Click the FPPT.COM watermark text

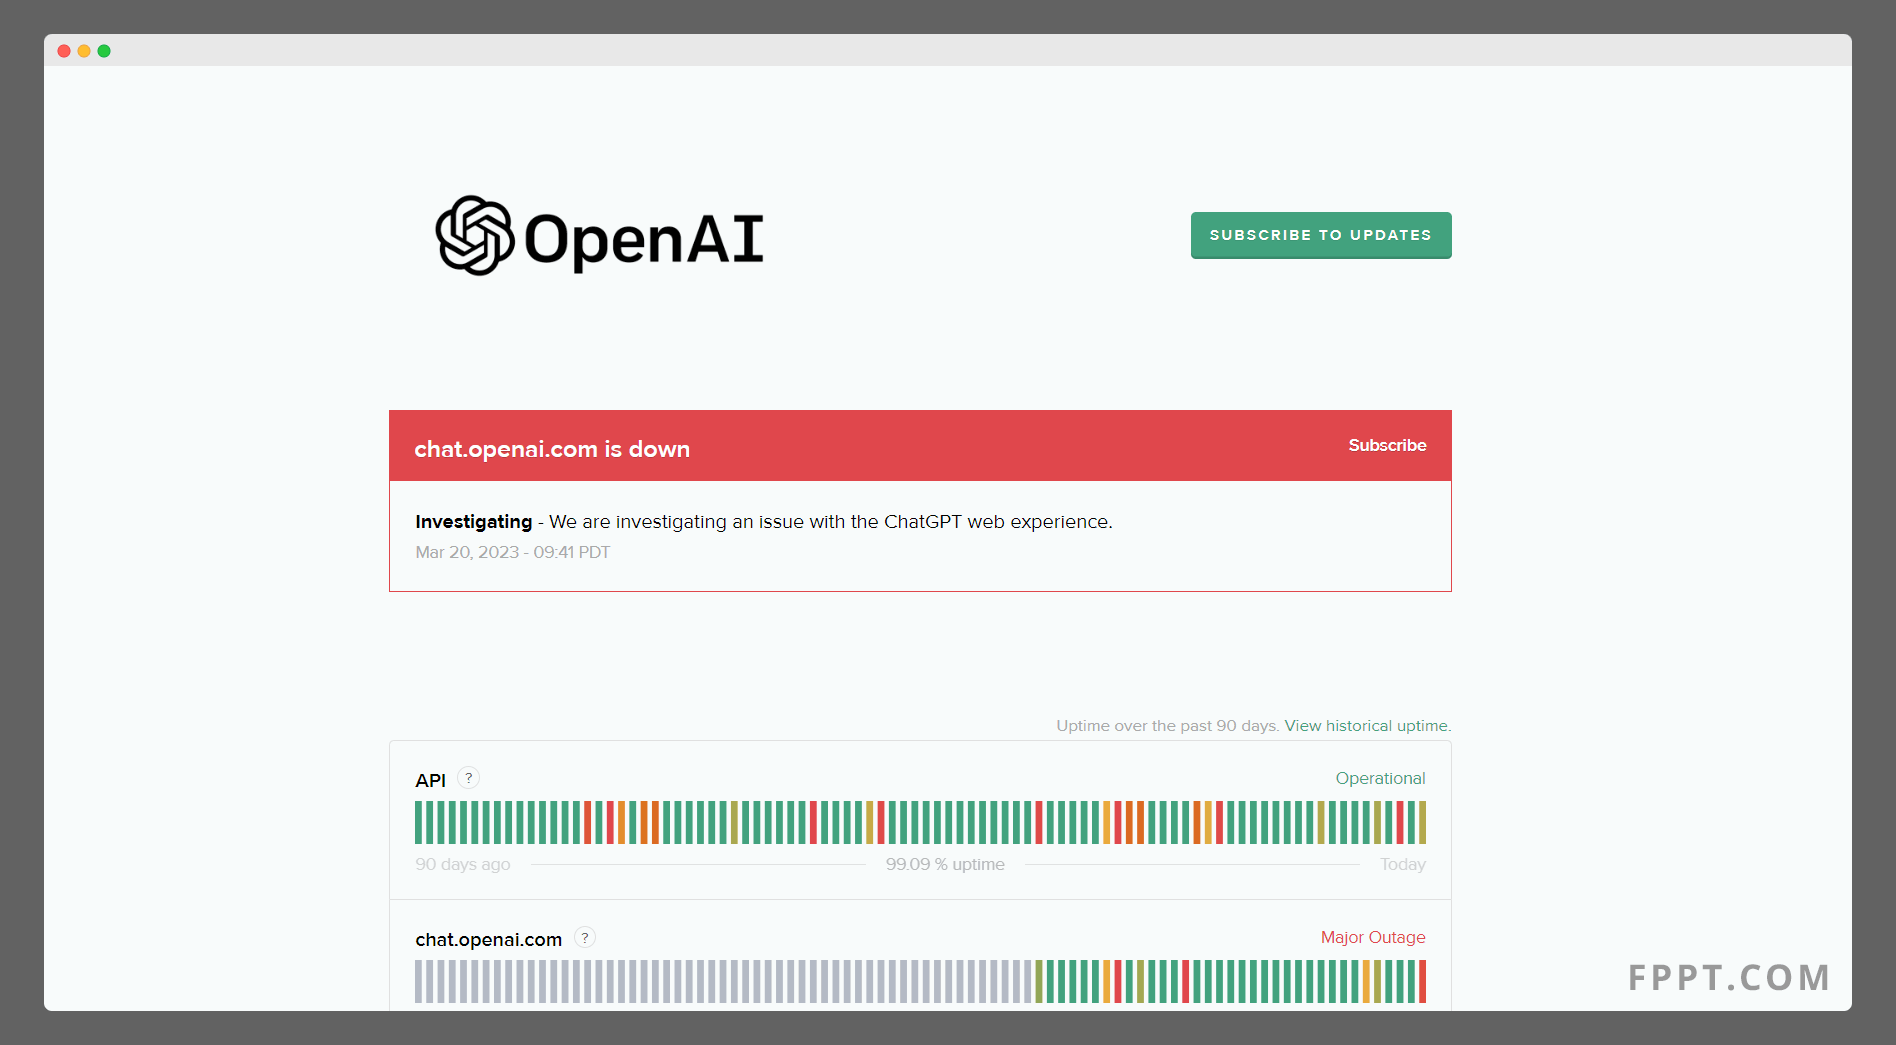[x=1728, y=978]
